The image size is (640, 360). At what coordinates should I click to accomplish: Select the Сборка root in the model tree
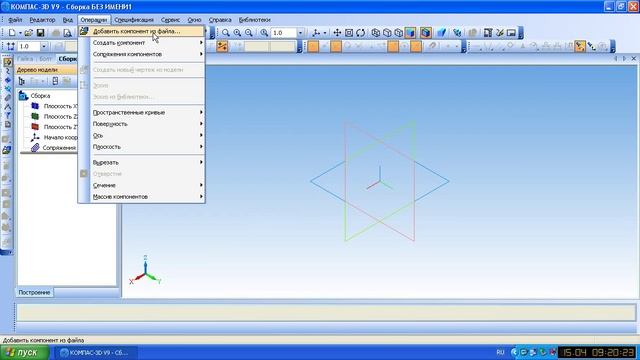coord(40,96)
